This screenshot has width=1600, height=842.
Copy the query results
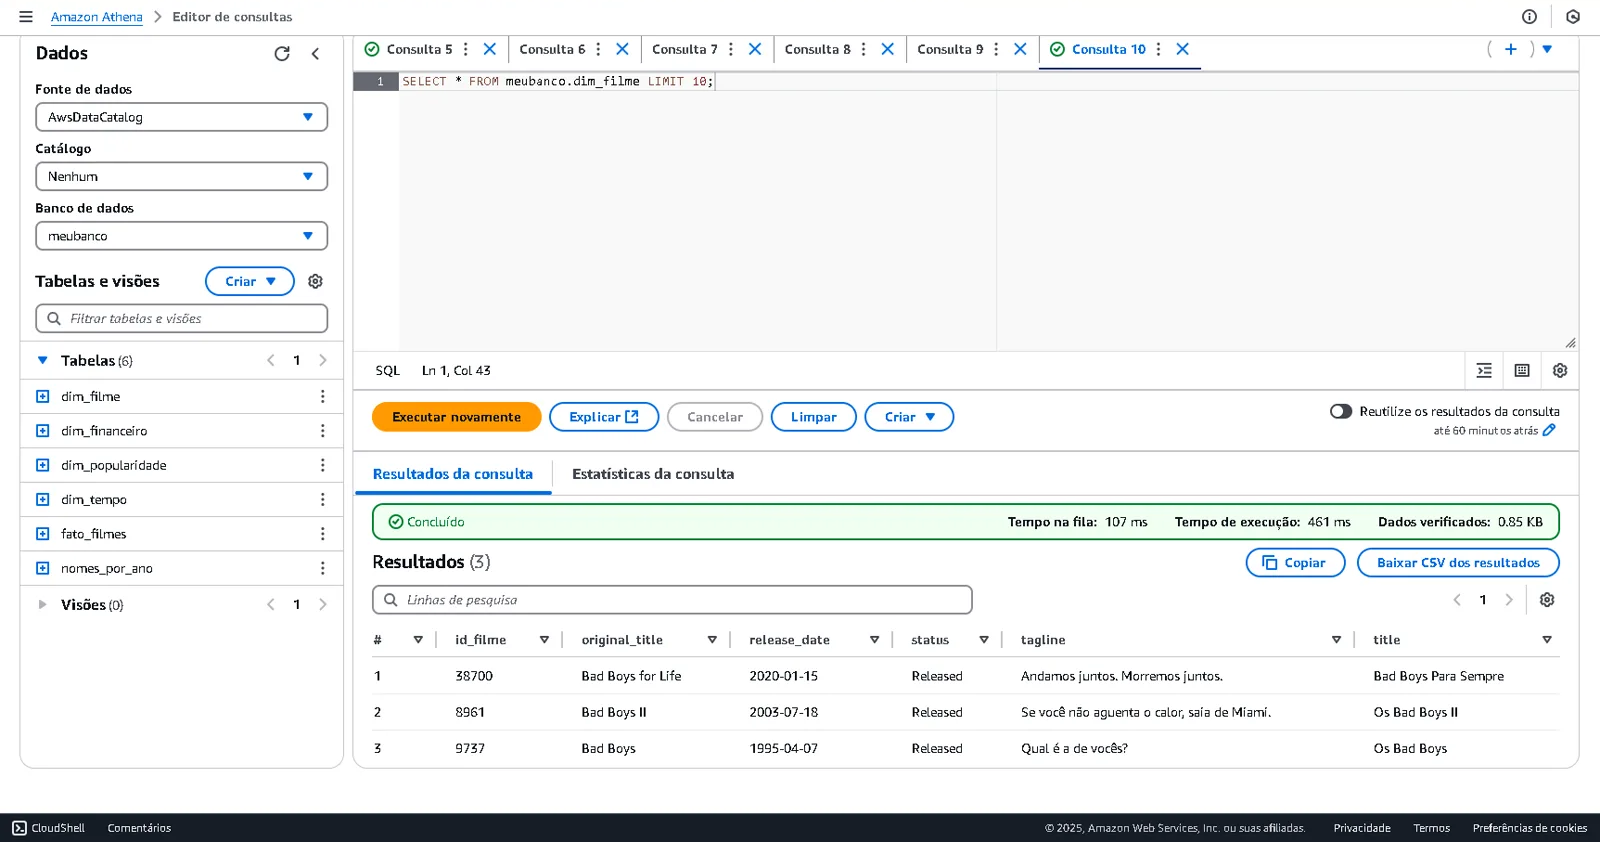coord(1295,563)
